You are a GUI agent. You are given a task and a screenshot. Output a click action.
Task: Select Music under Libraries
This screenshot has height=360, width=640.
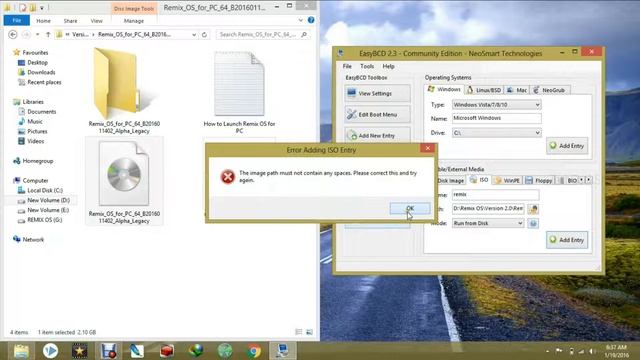tap(34, 121)
